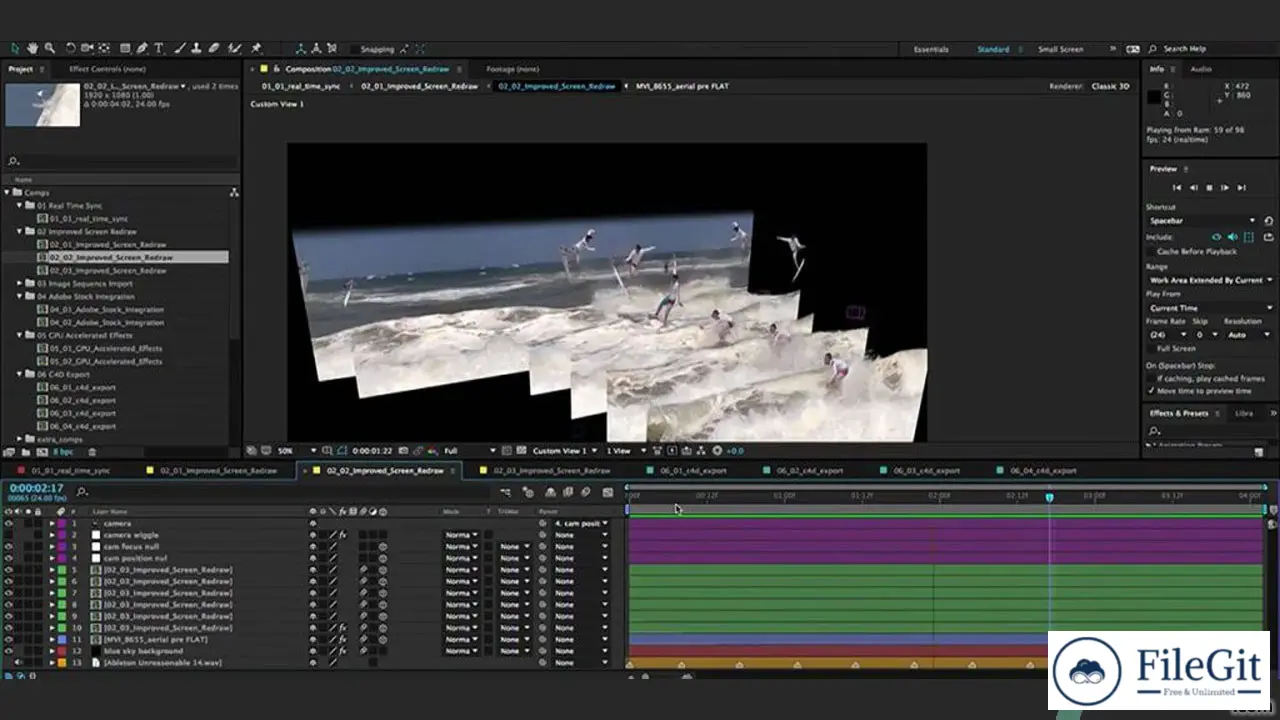Screen dimensions: 1280x720
Task: Step back one frame in Preview panel
Action: [x=1193, y=187]
